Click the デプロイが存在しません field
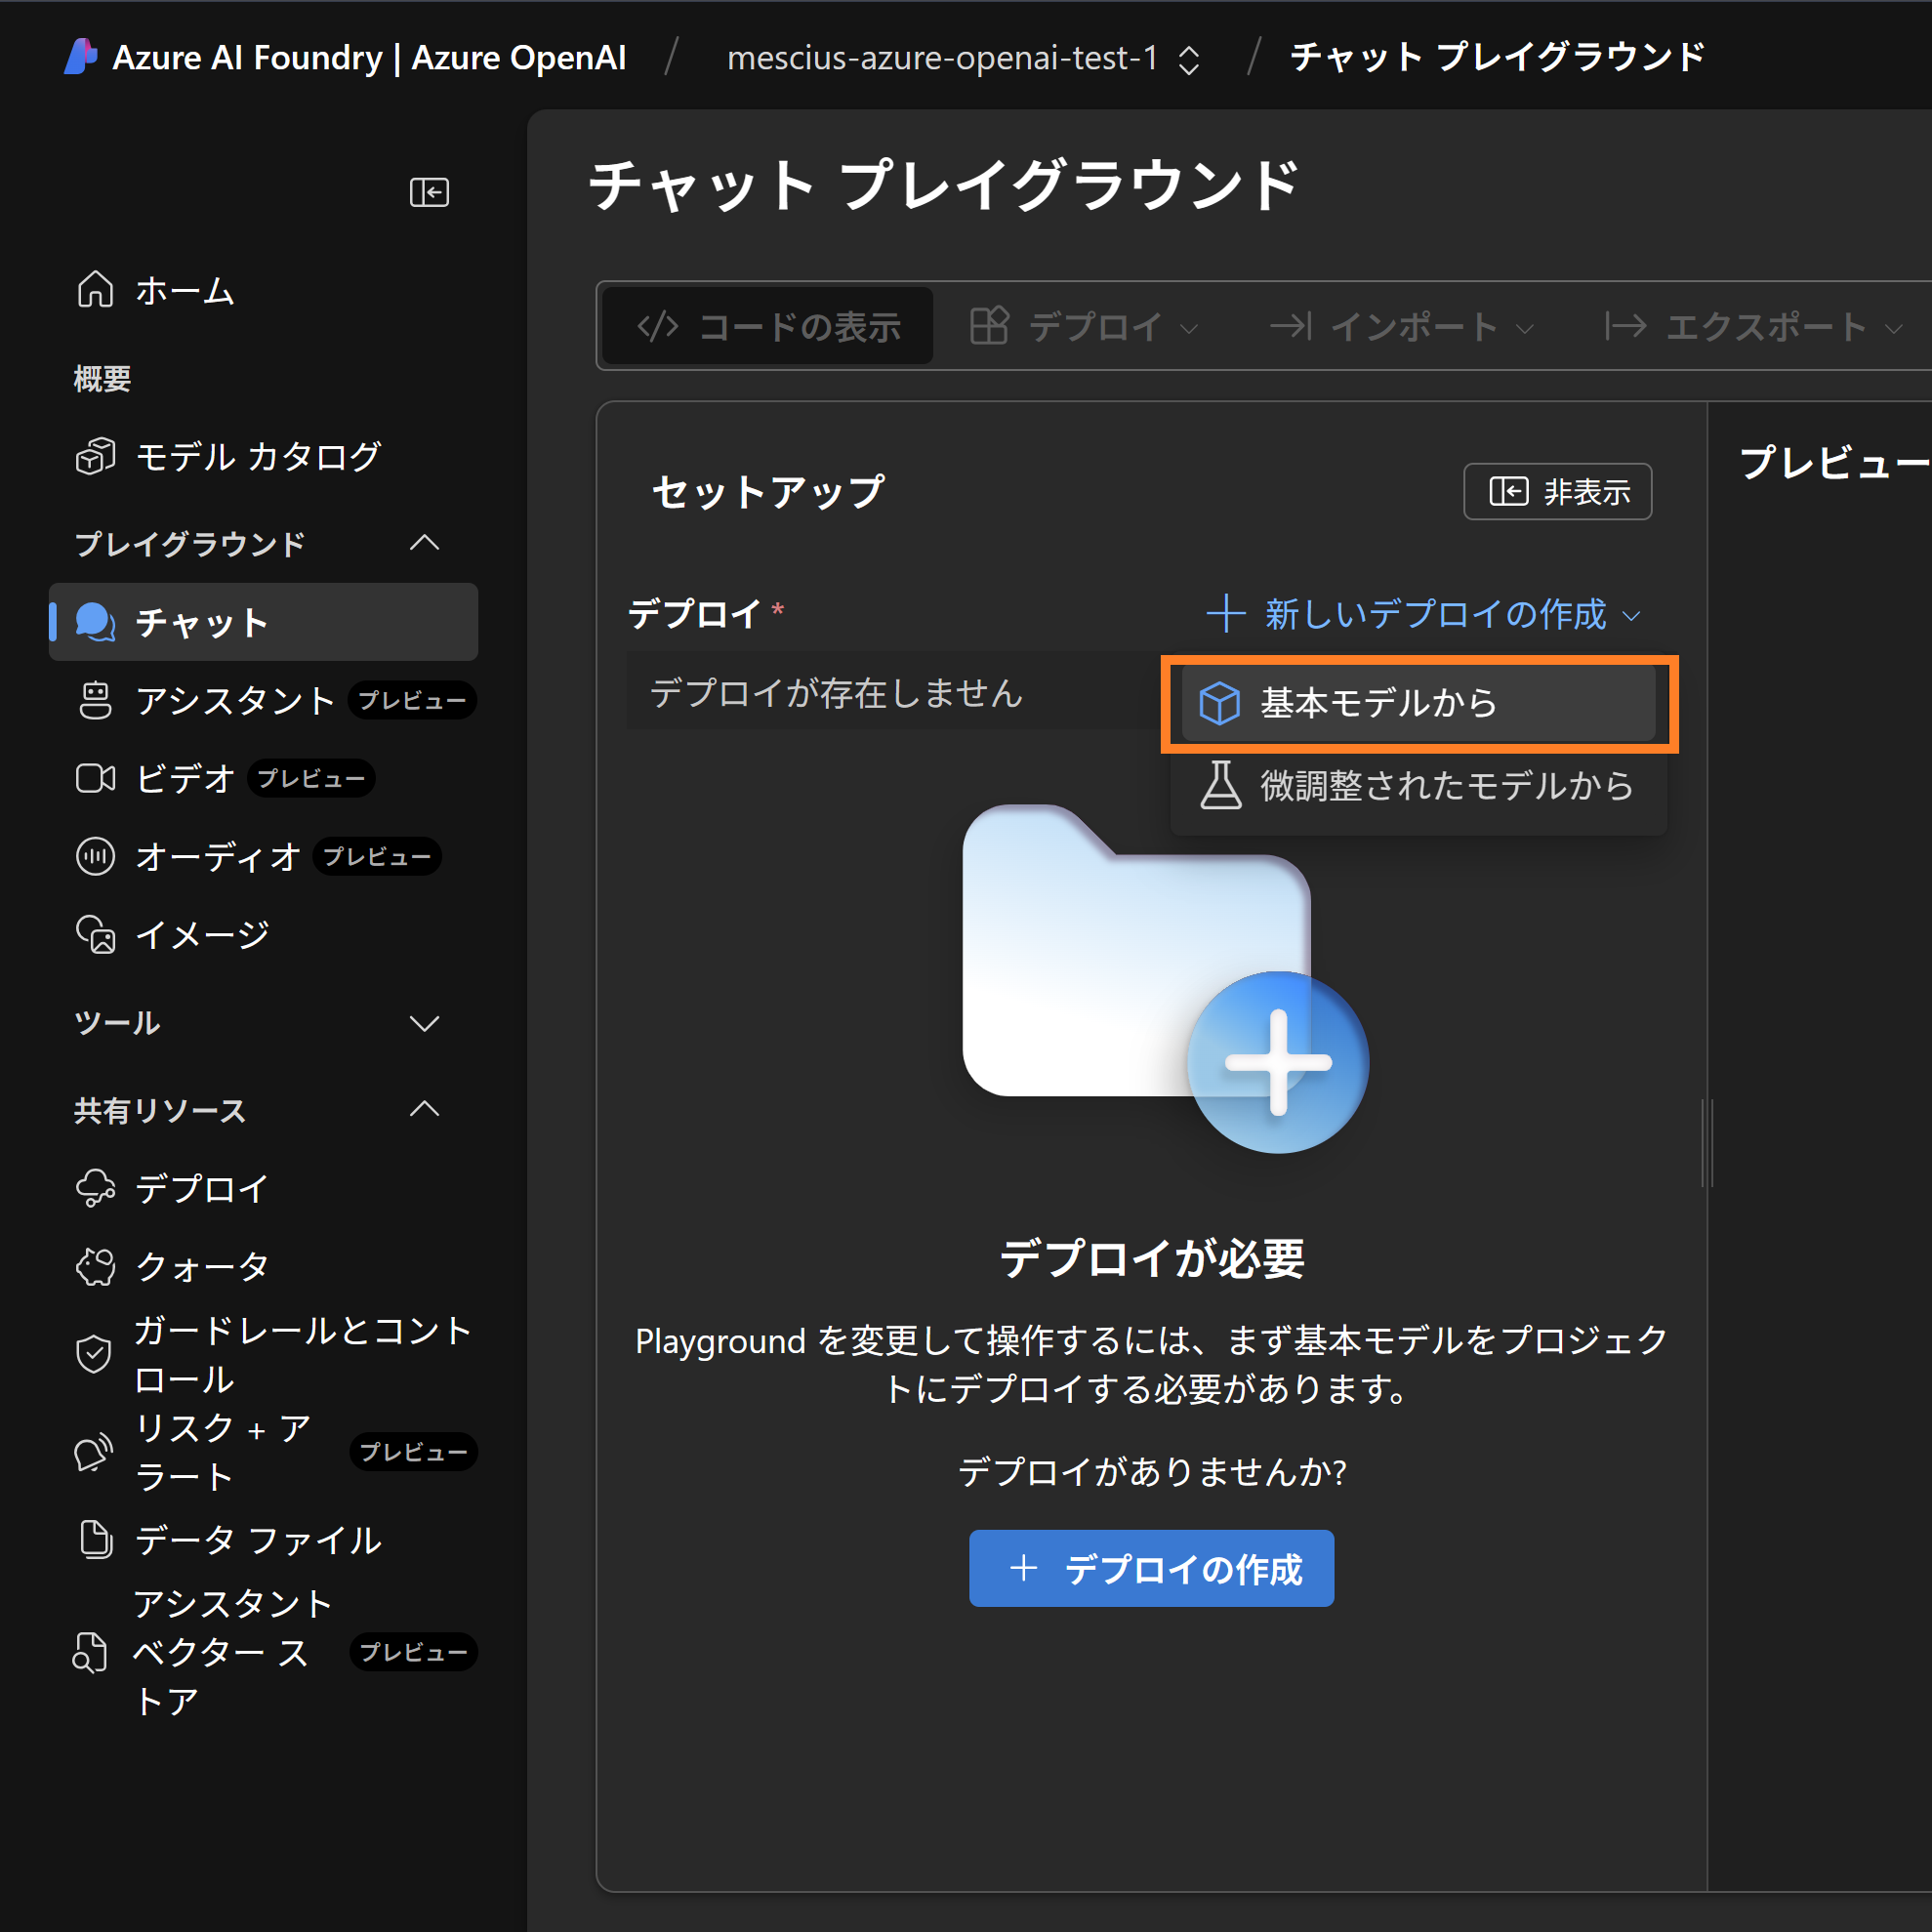The image size is (1932, 1932). point(895,692)
